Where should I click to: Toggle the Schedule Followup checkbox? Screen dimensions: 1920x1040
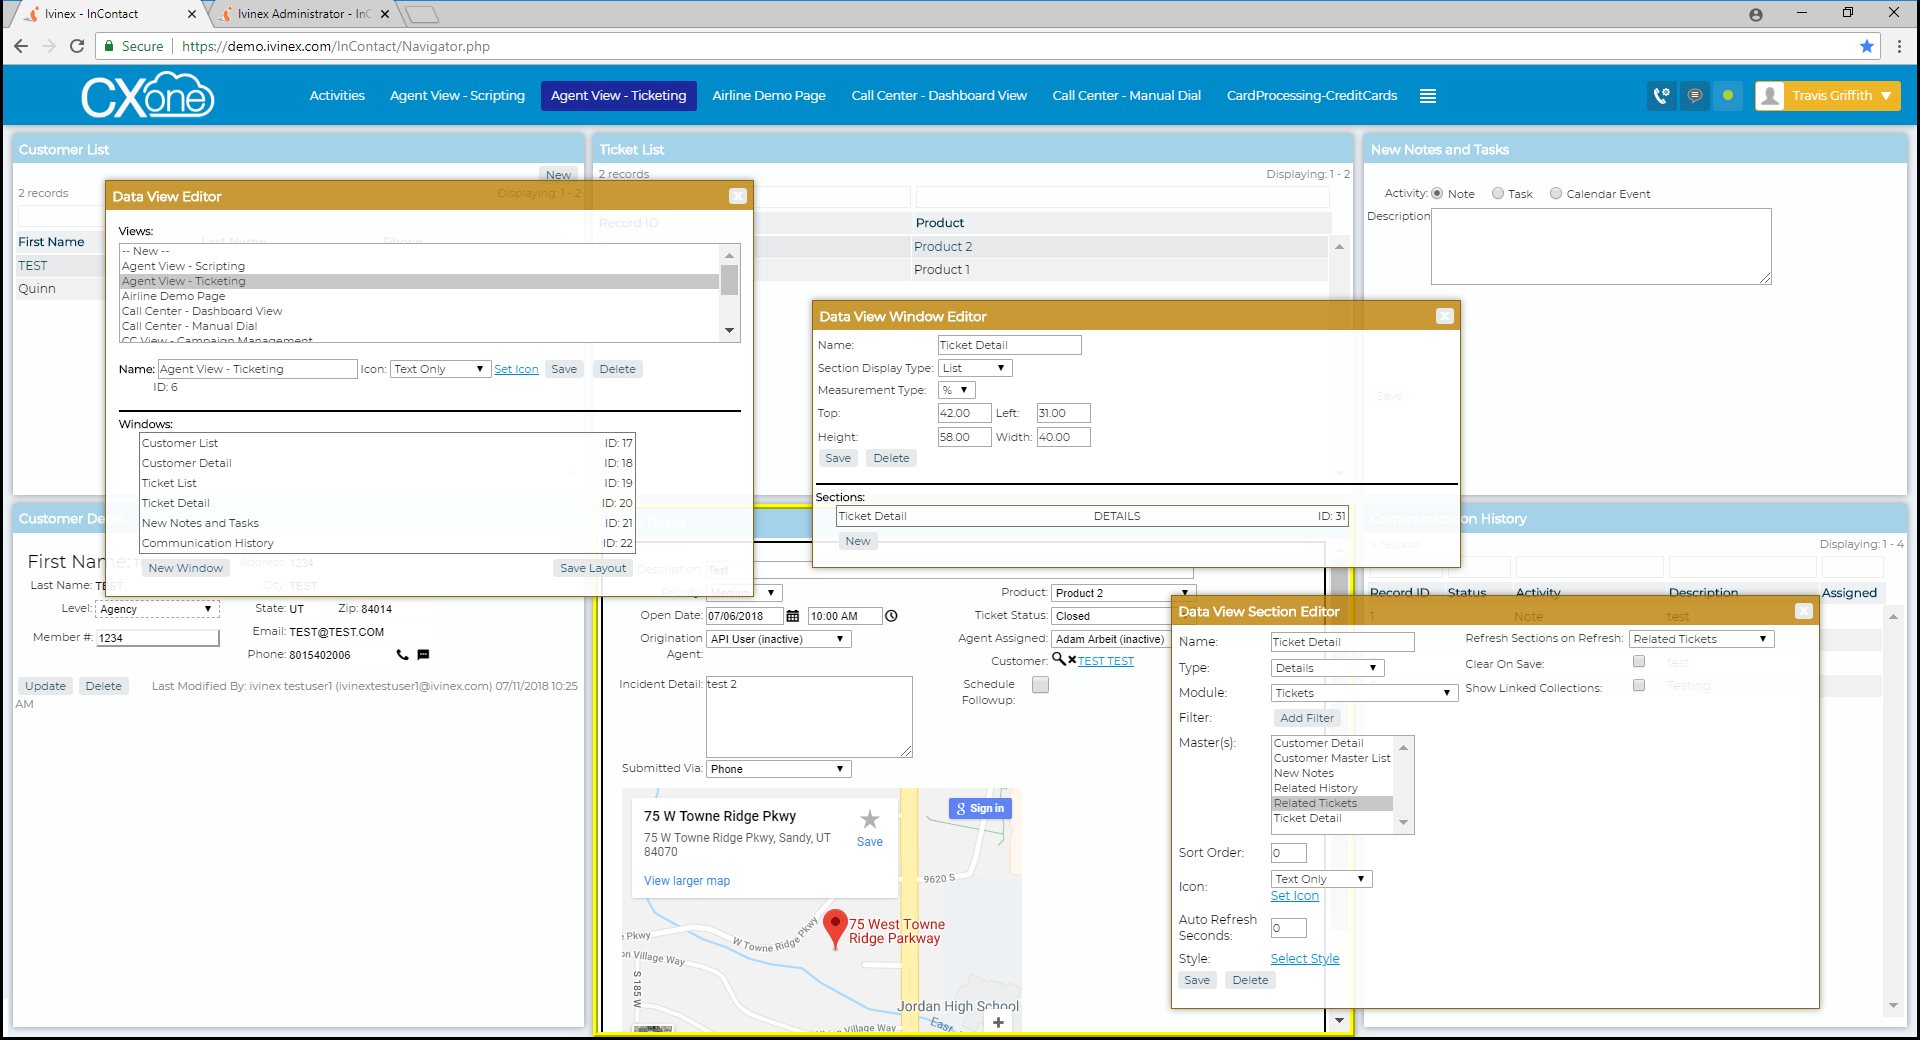tap(1041, 685)
